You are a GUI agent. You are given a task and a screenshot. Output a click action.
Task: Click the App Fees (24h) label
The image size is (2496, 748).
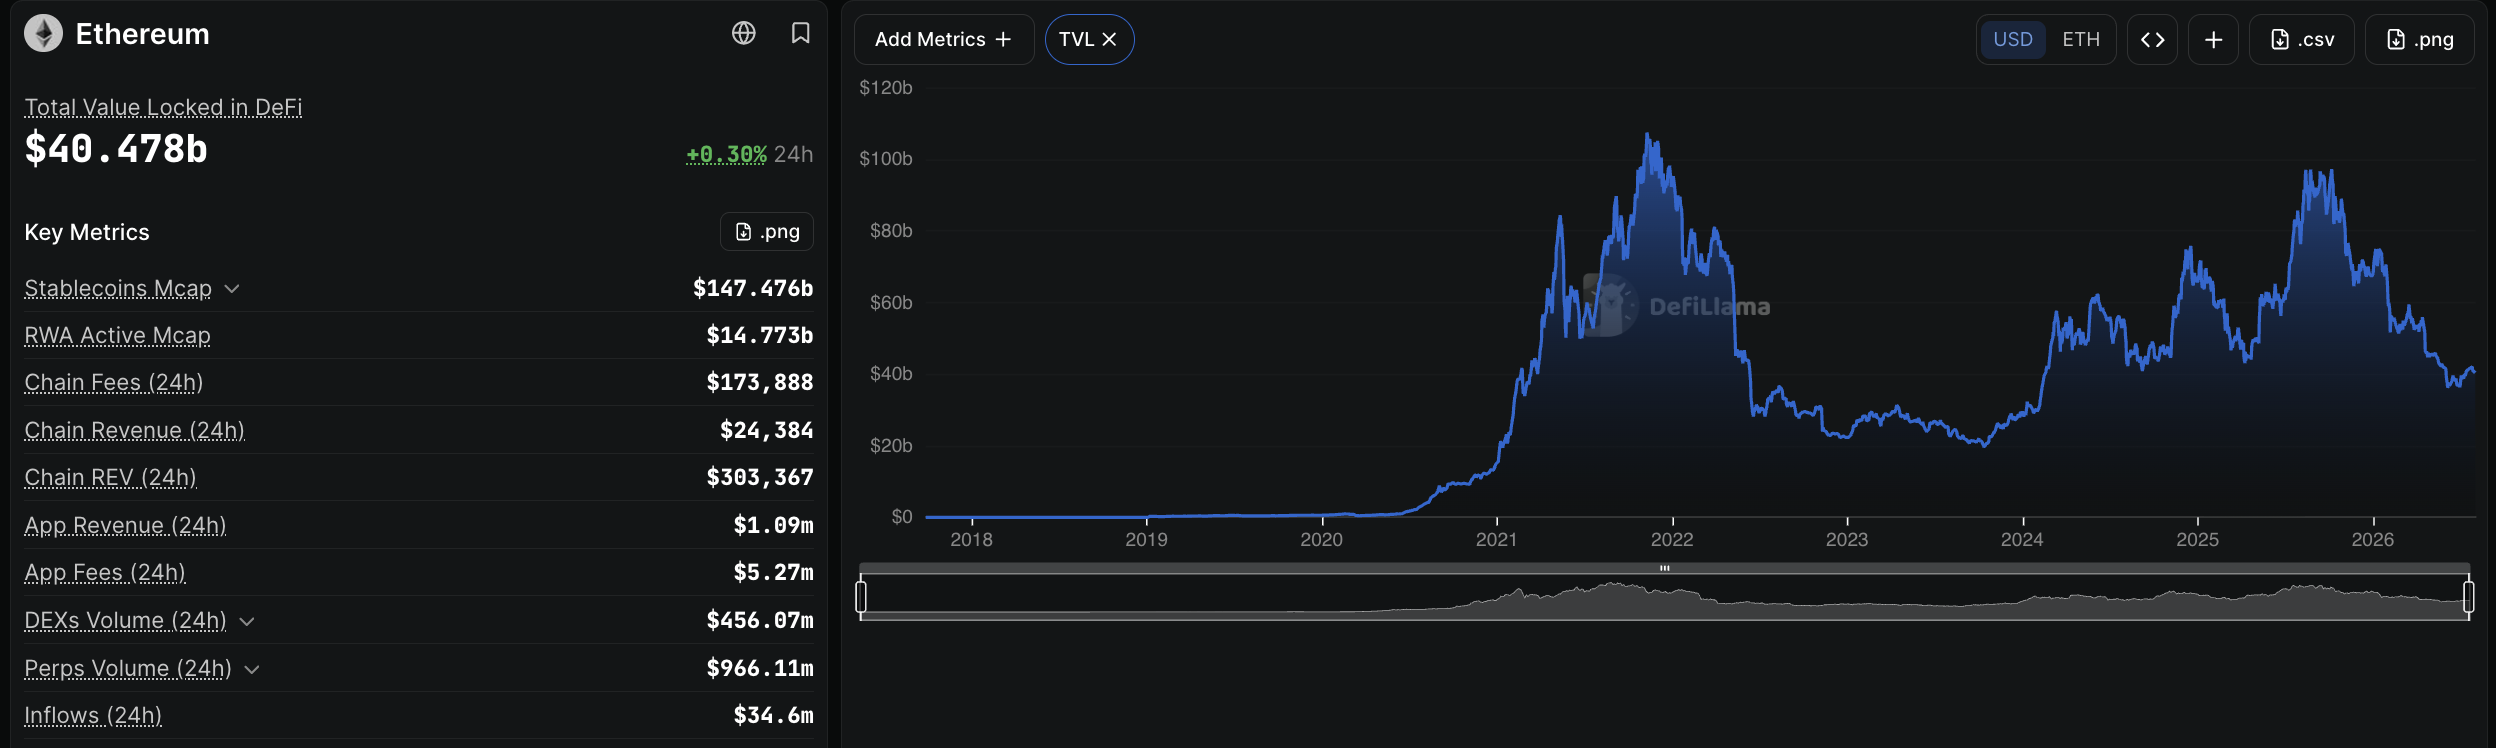[x=105, y=572]
